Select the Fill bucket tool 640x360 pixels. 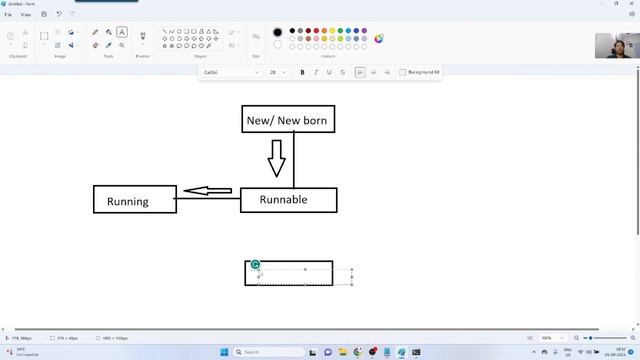click(x=109, y=32)
